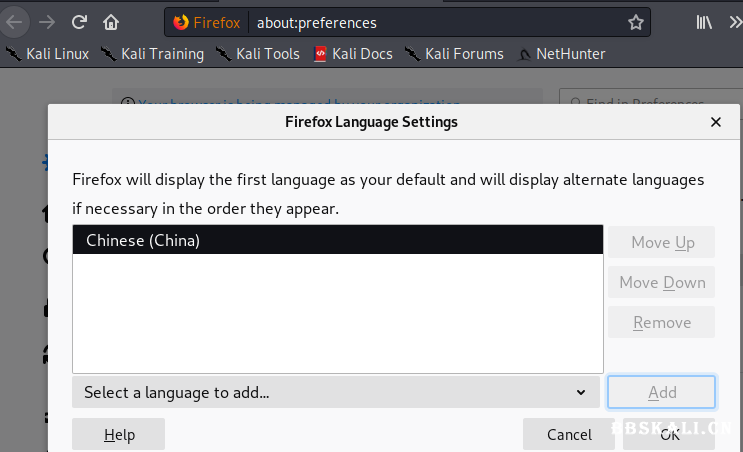Bookmark this page with star icon
The width and height of the screenshot is (743, 452).
(x=636, y=22)
